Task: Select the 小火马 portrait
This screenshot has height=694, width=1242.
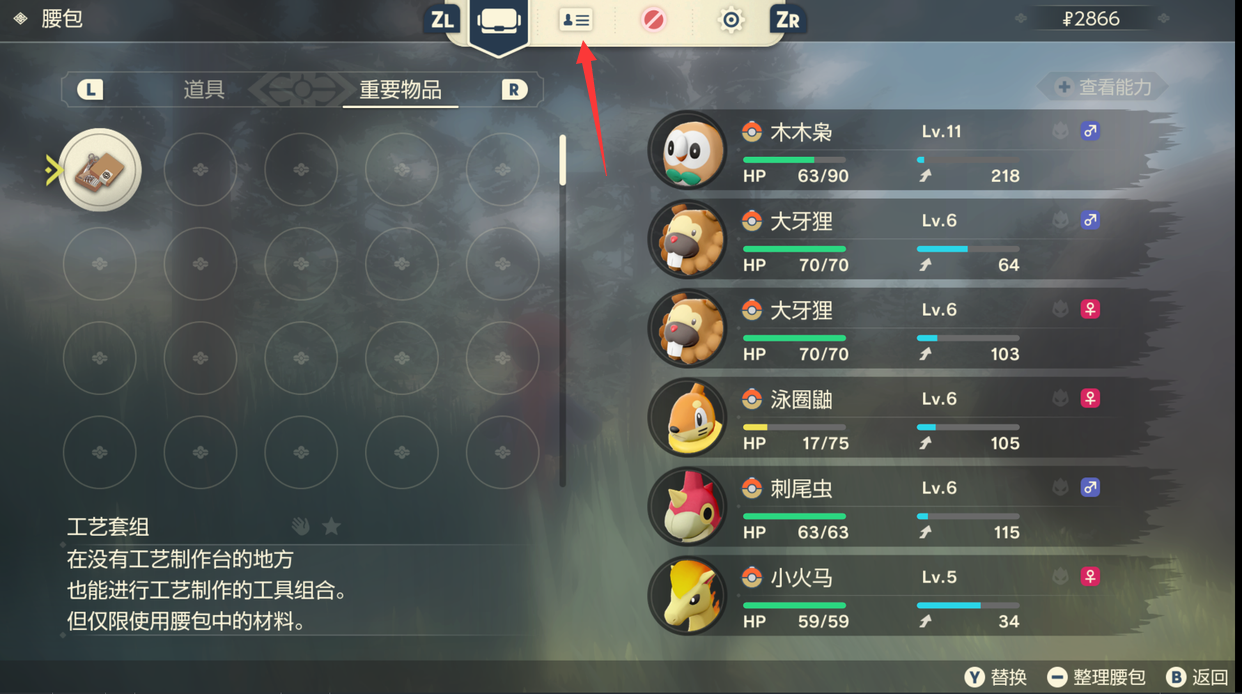Action: [x=688, y=596]
